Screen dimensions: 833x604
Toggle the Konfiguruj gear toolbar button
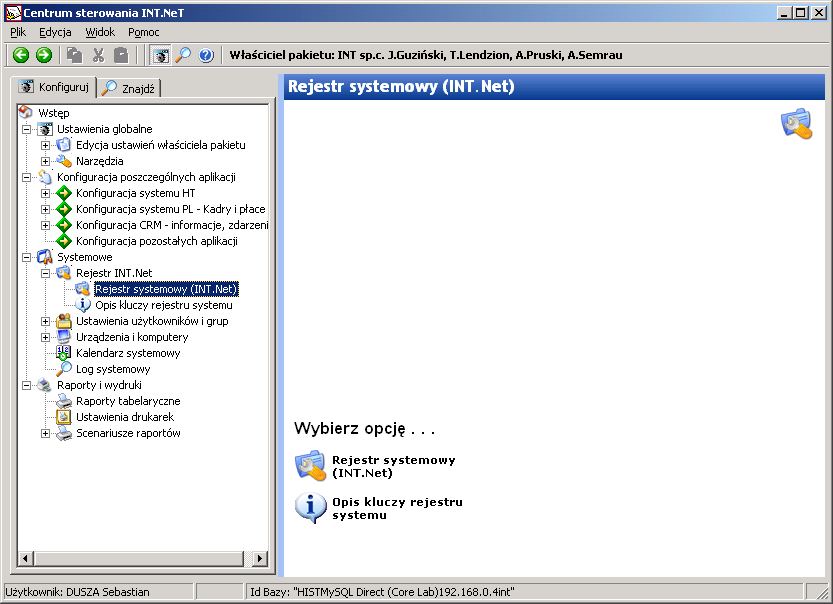click(160, 55)
